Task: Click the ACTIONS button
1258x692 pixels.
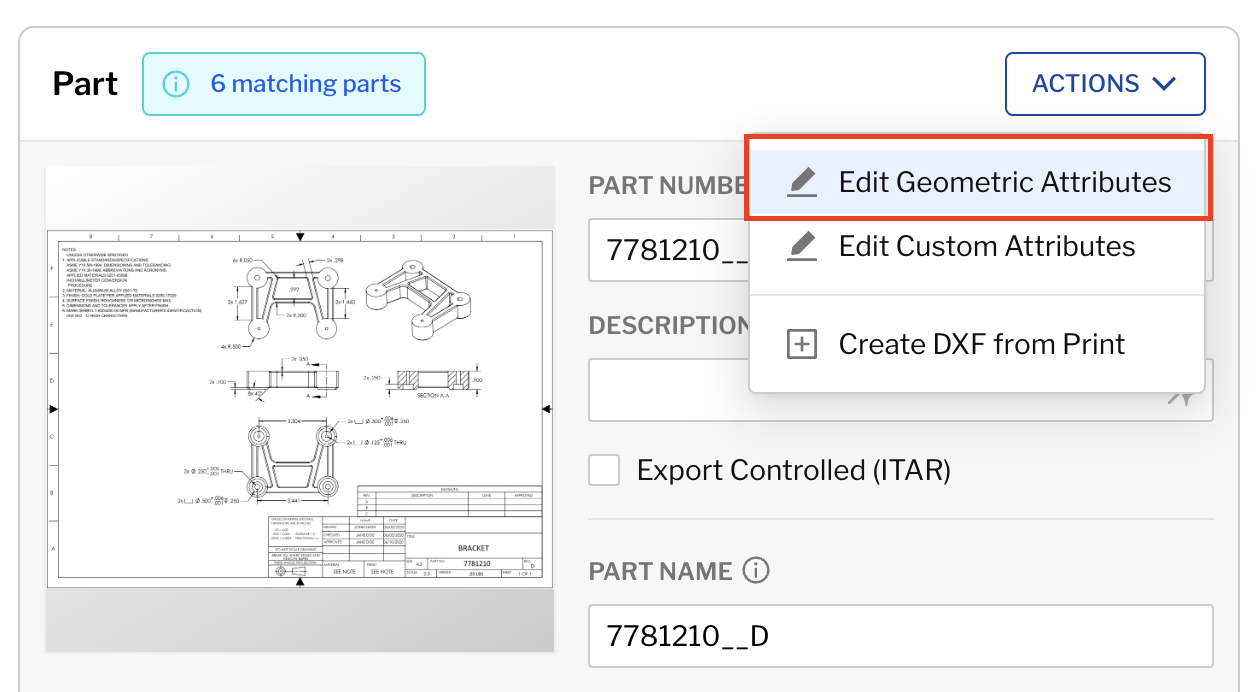Action: pyautogui.click(x=1105, y=84)
